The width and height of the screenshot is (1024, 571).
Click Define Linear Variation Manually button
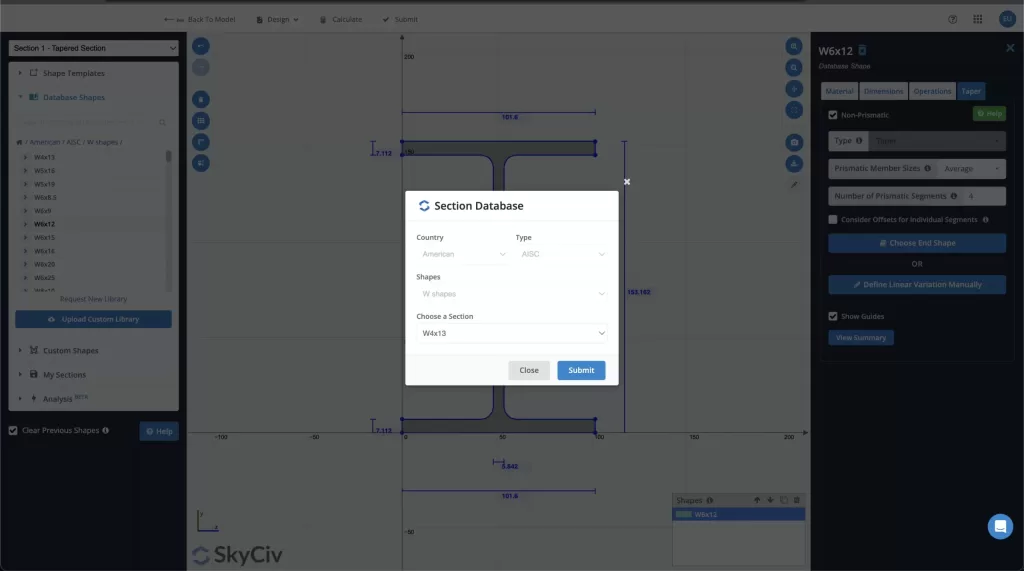point(917,285)
